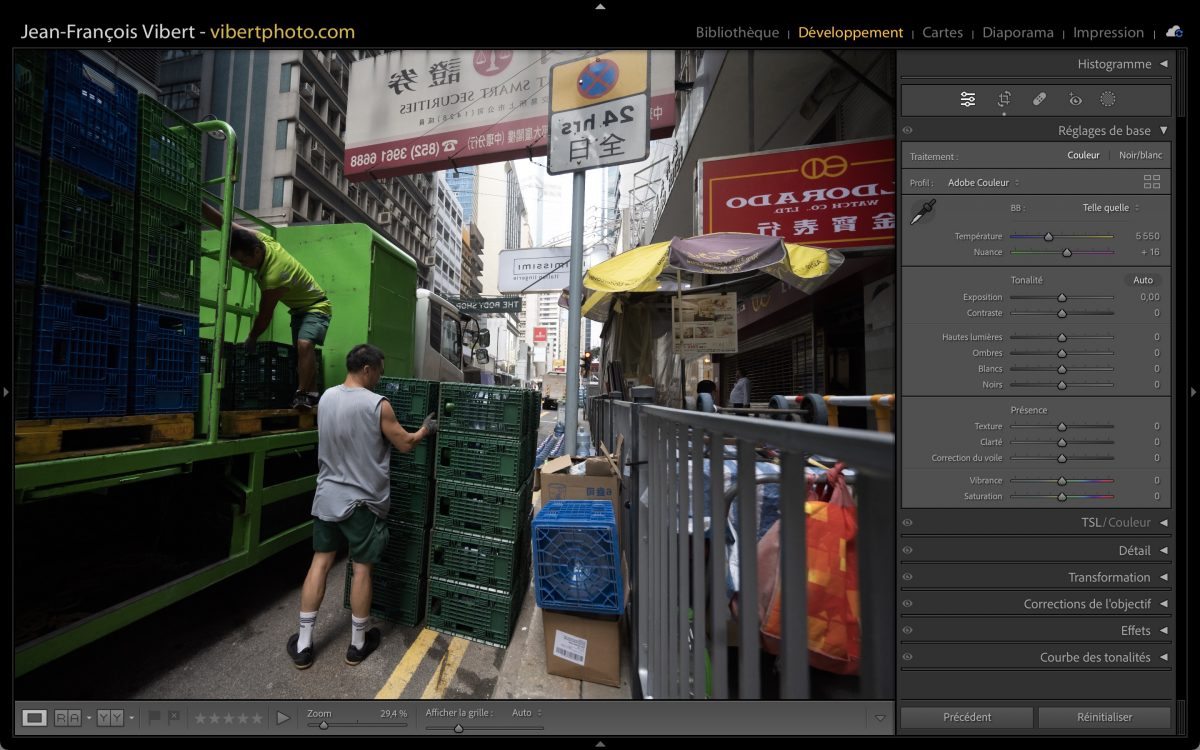Image resolution: width=1200 pixels, height=750 pixels.
Task: Expand the Histogramme panel
Action: coord(1121,64)
